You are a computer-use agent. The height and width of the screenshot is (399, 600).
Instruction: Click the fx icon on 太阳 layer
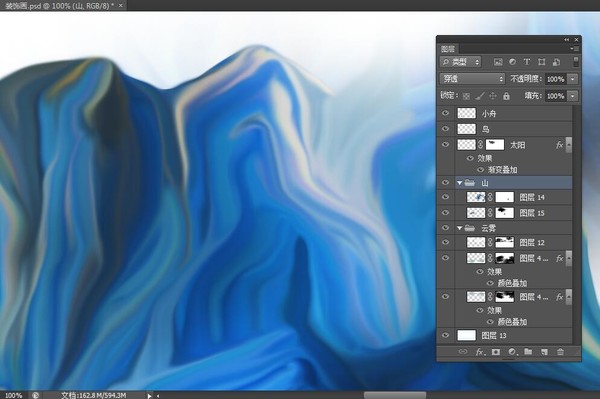[559, 145]
